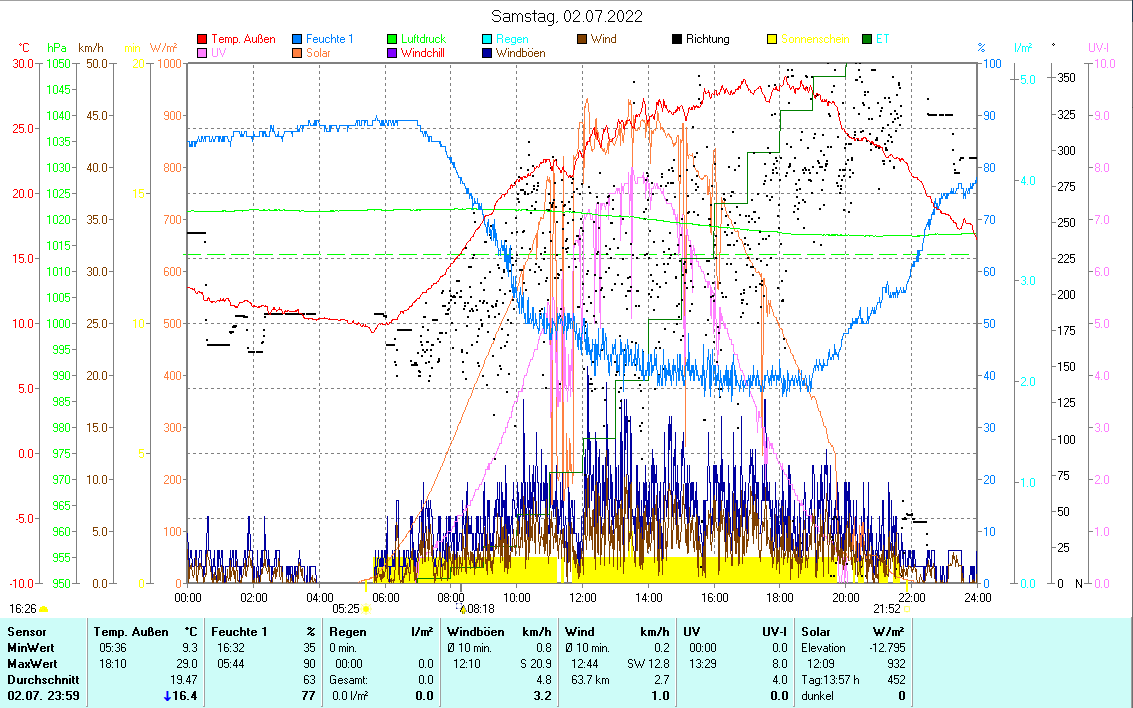Image resolution: width=1133 pixels, height=708 pixels.
Task: Click the sunrise marker at 05:25
Action: (x=367, y=608)
